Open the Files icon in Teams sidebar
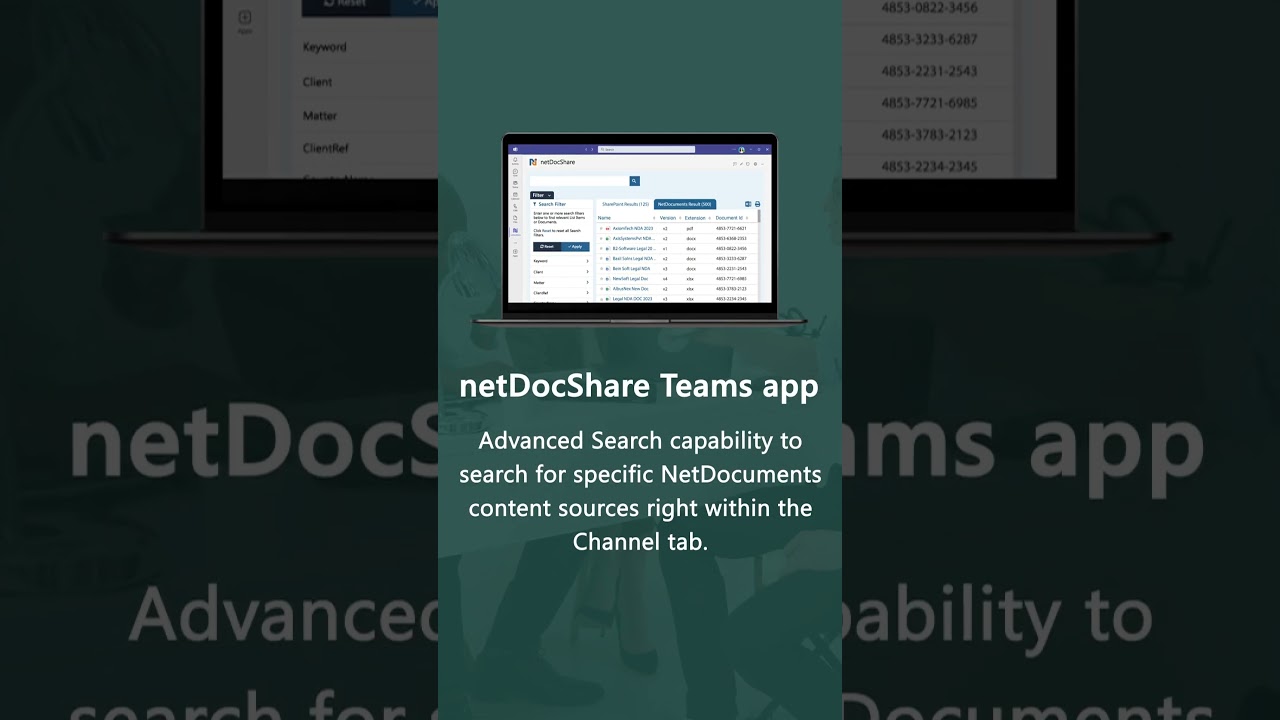Viewport: 1280px width, 720px height. pyautogui.click(x=515, y=219)
